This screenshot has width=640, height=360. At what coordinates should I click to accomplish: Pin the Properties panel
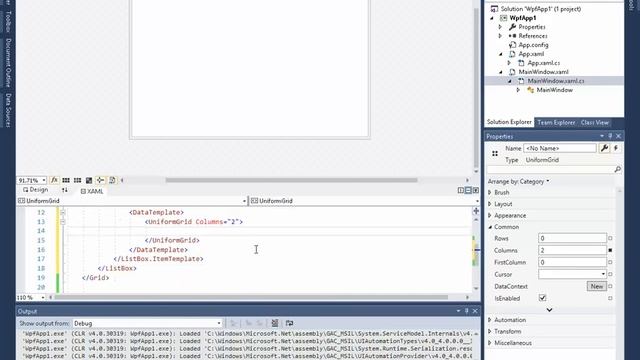tap(610, 136)
